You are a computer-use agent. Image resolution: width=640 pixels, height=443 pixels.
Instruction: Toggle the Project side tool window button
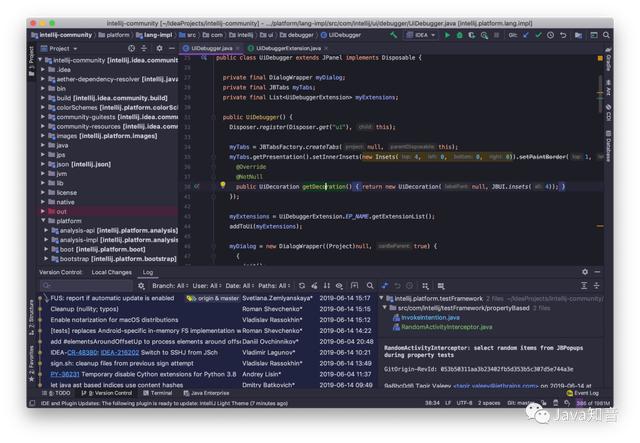point(31,61)
